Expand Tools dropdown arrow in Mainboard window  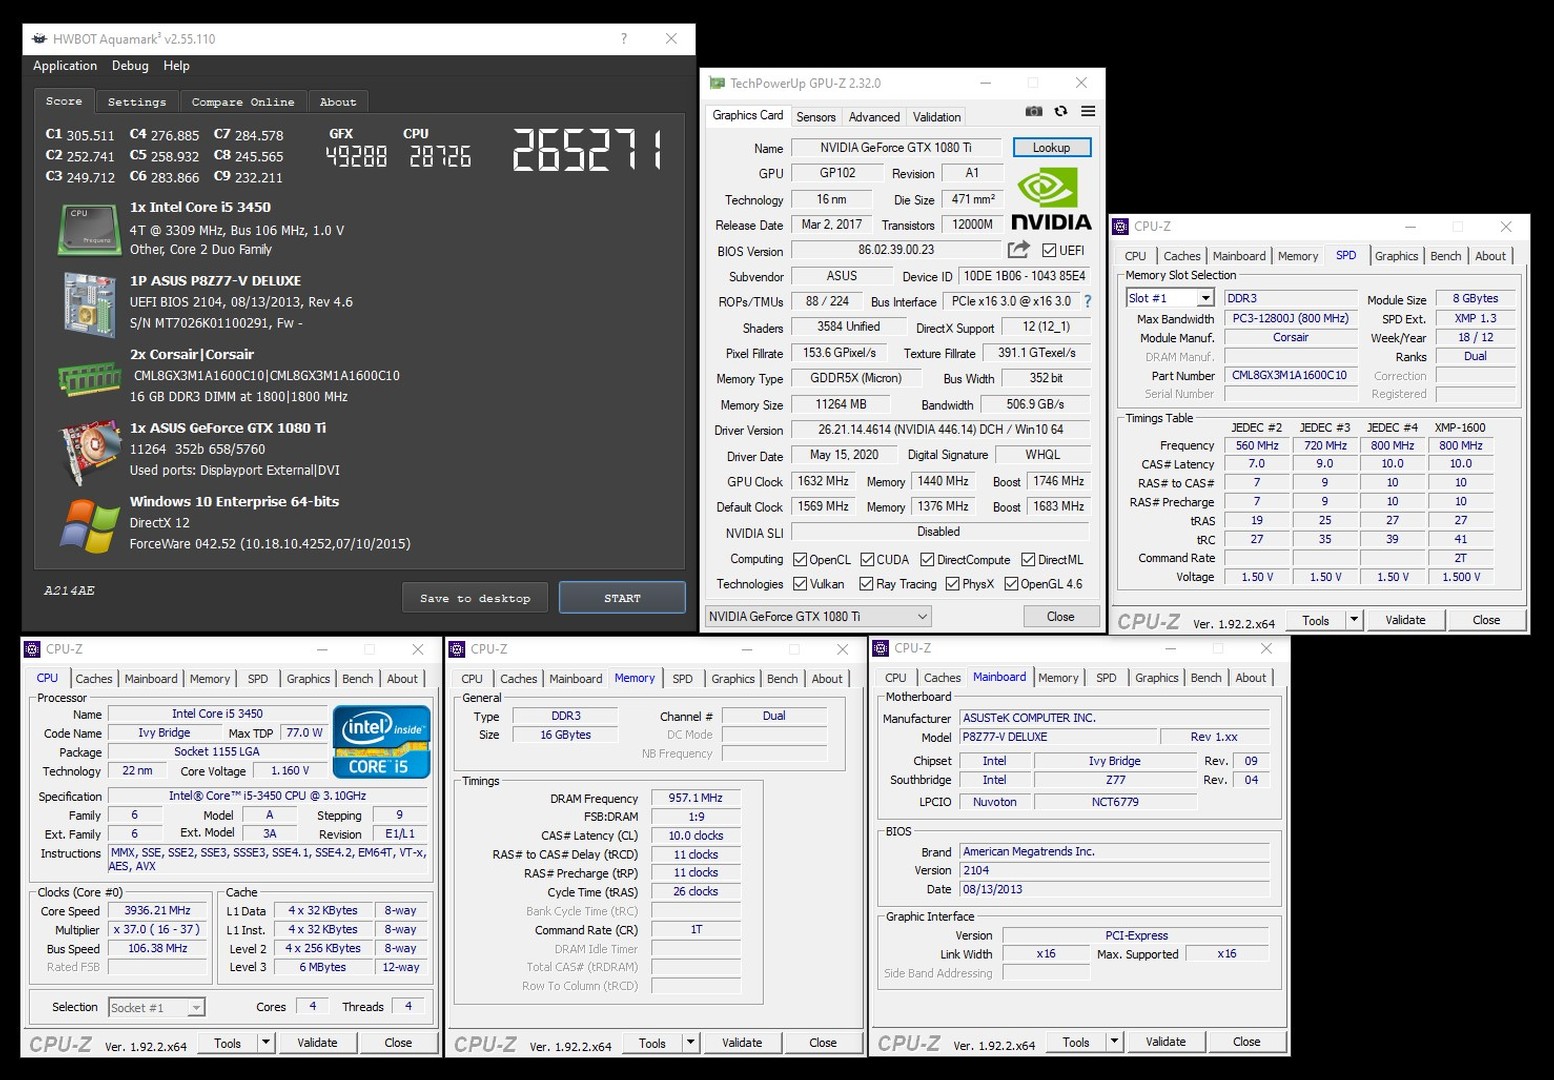[x=1114, y=1041]
